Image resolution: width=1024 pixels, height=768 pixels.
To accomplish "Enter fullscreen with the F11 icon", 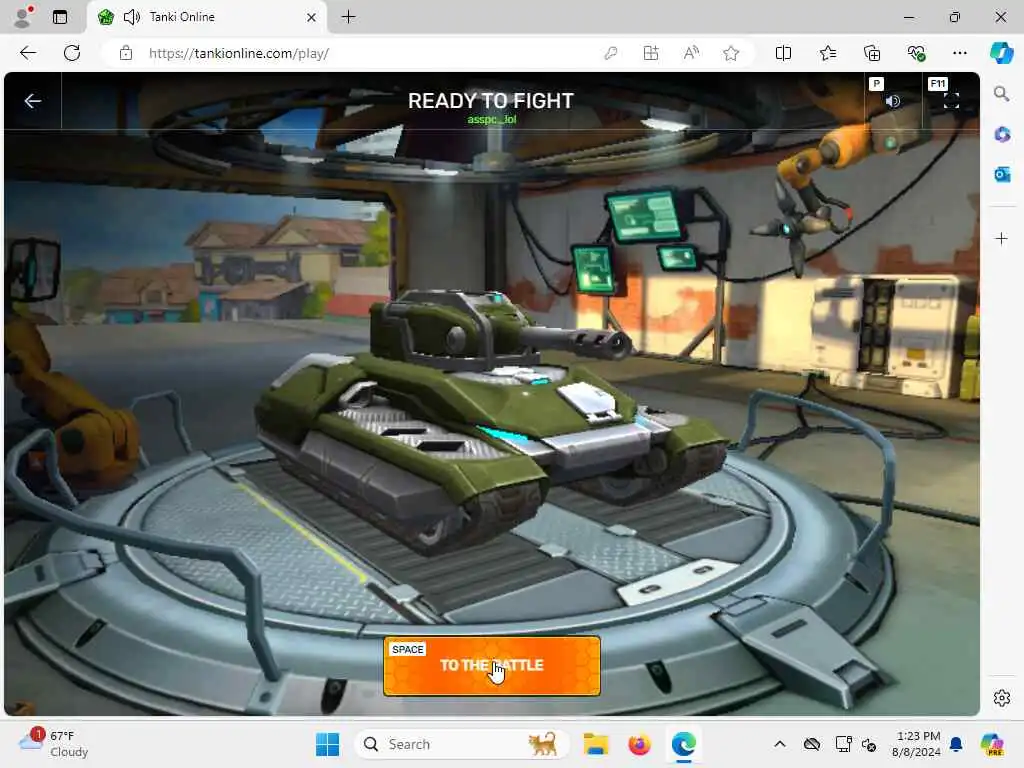I will pos(952,101).
